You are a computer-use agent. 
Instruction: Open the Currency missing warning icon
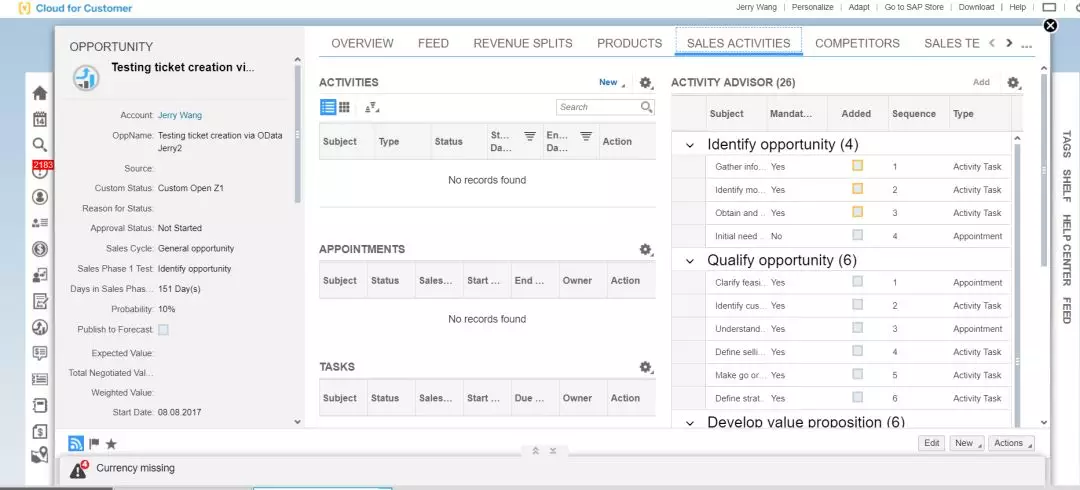(79, 469)
